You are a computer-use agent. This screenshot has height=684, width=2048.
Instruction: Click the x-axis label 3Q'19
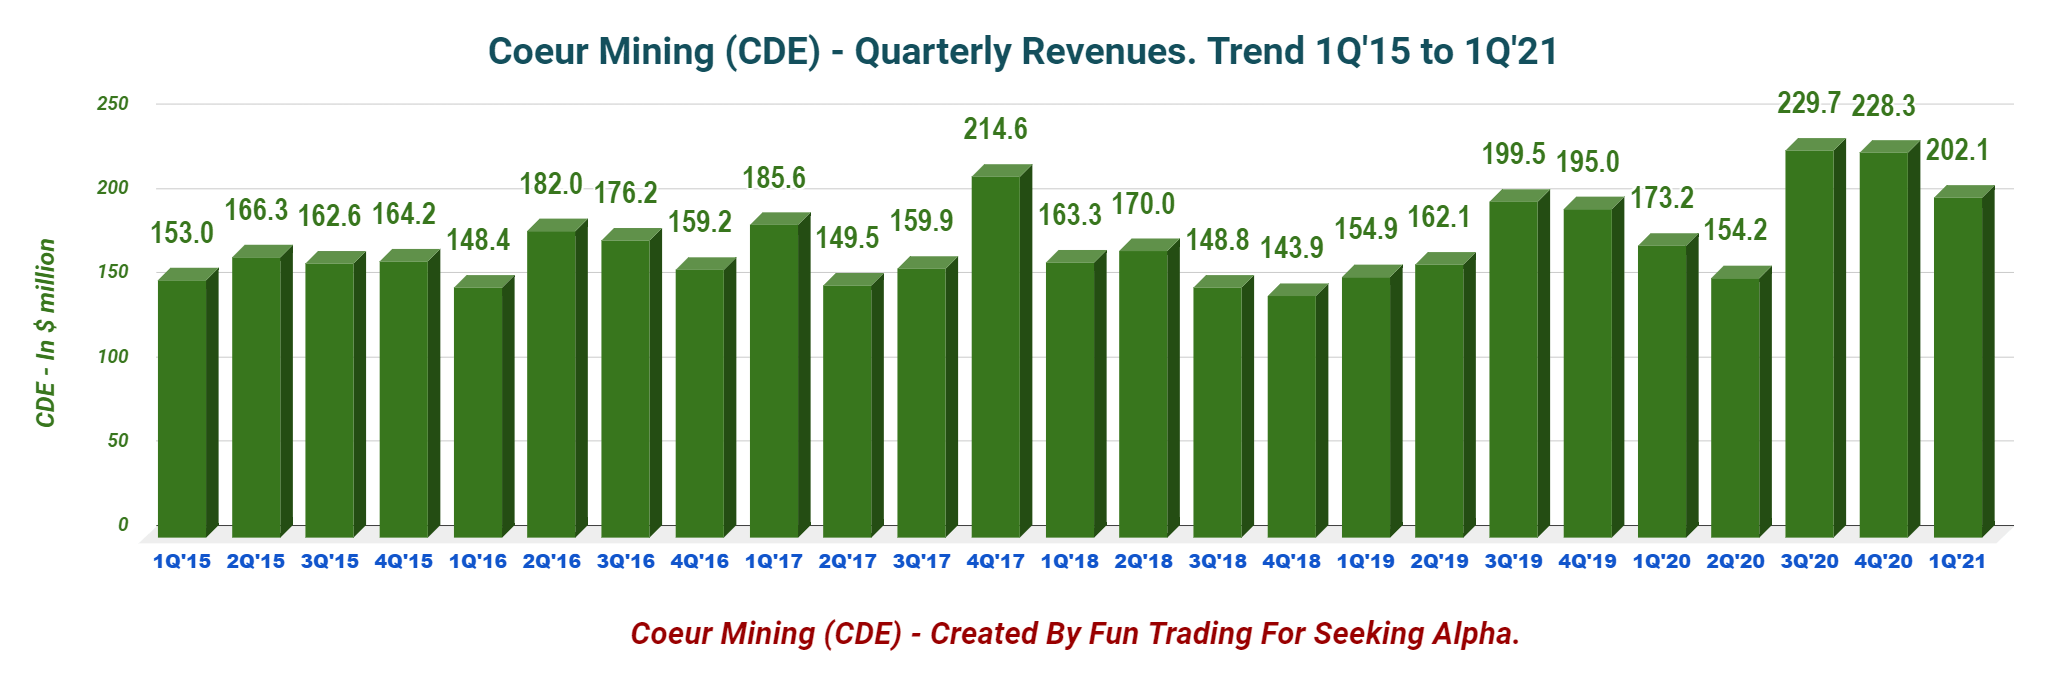coord(1514,562)
